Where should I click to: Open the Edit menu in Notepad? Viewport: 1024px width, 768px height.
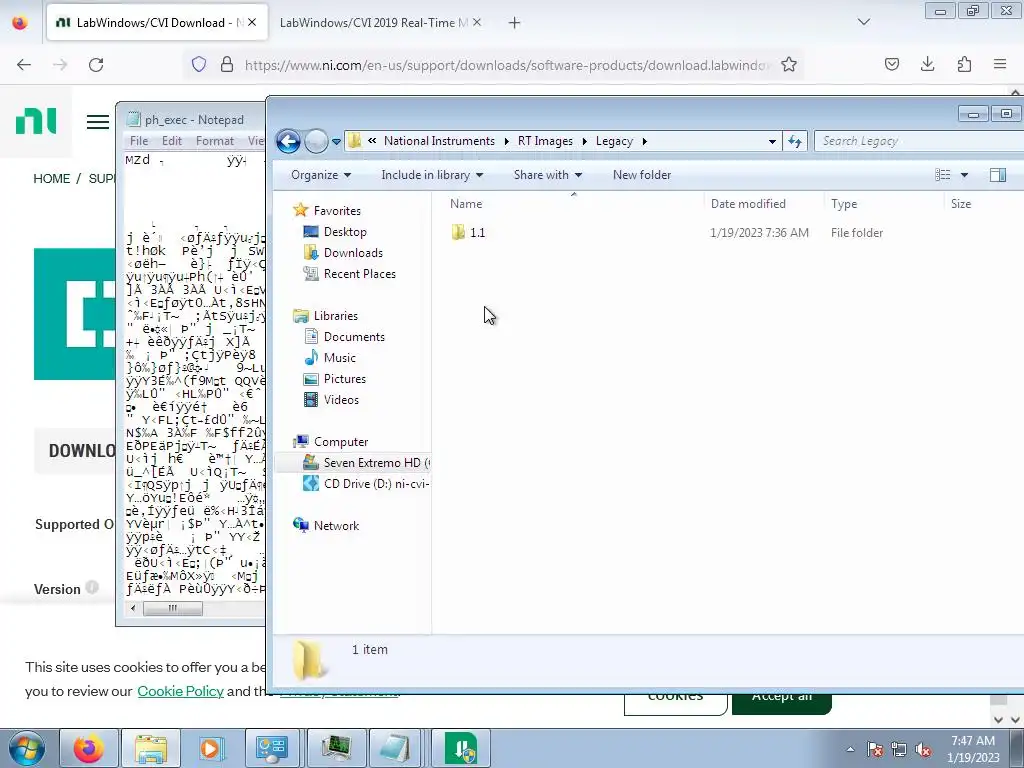coord(172,140)
